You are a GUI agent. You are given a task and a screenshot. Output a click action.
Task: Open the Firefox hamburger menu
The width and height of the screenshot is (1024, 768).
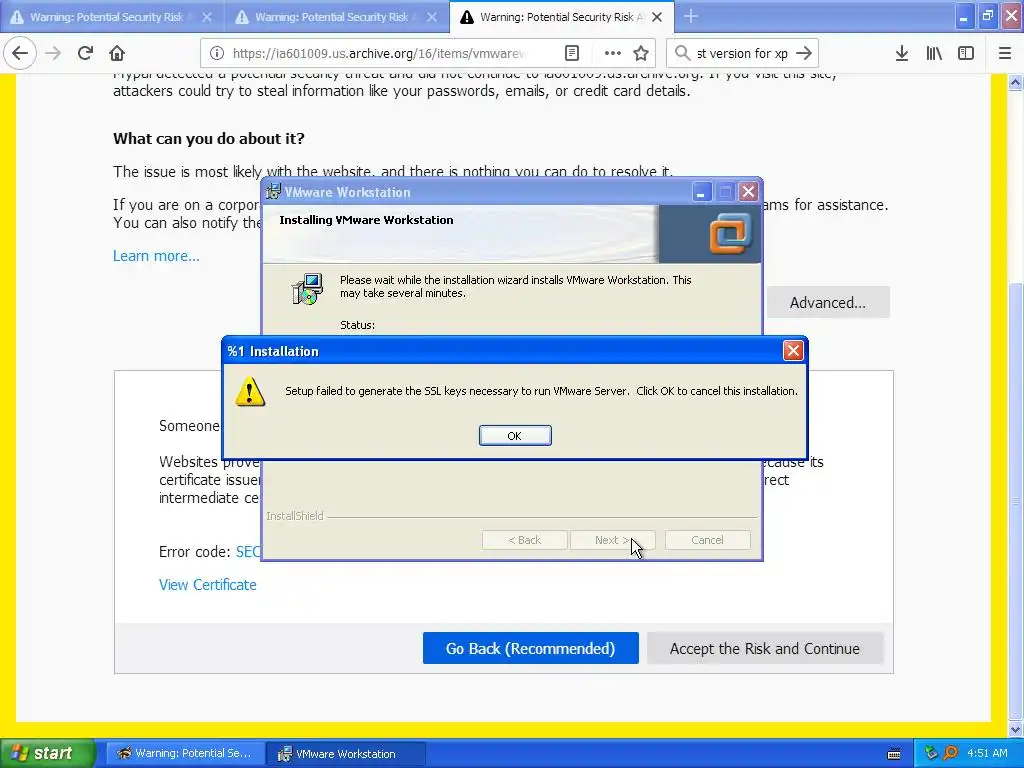click(1005, 53)
